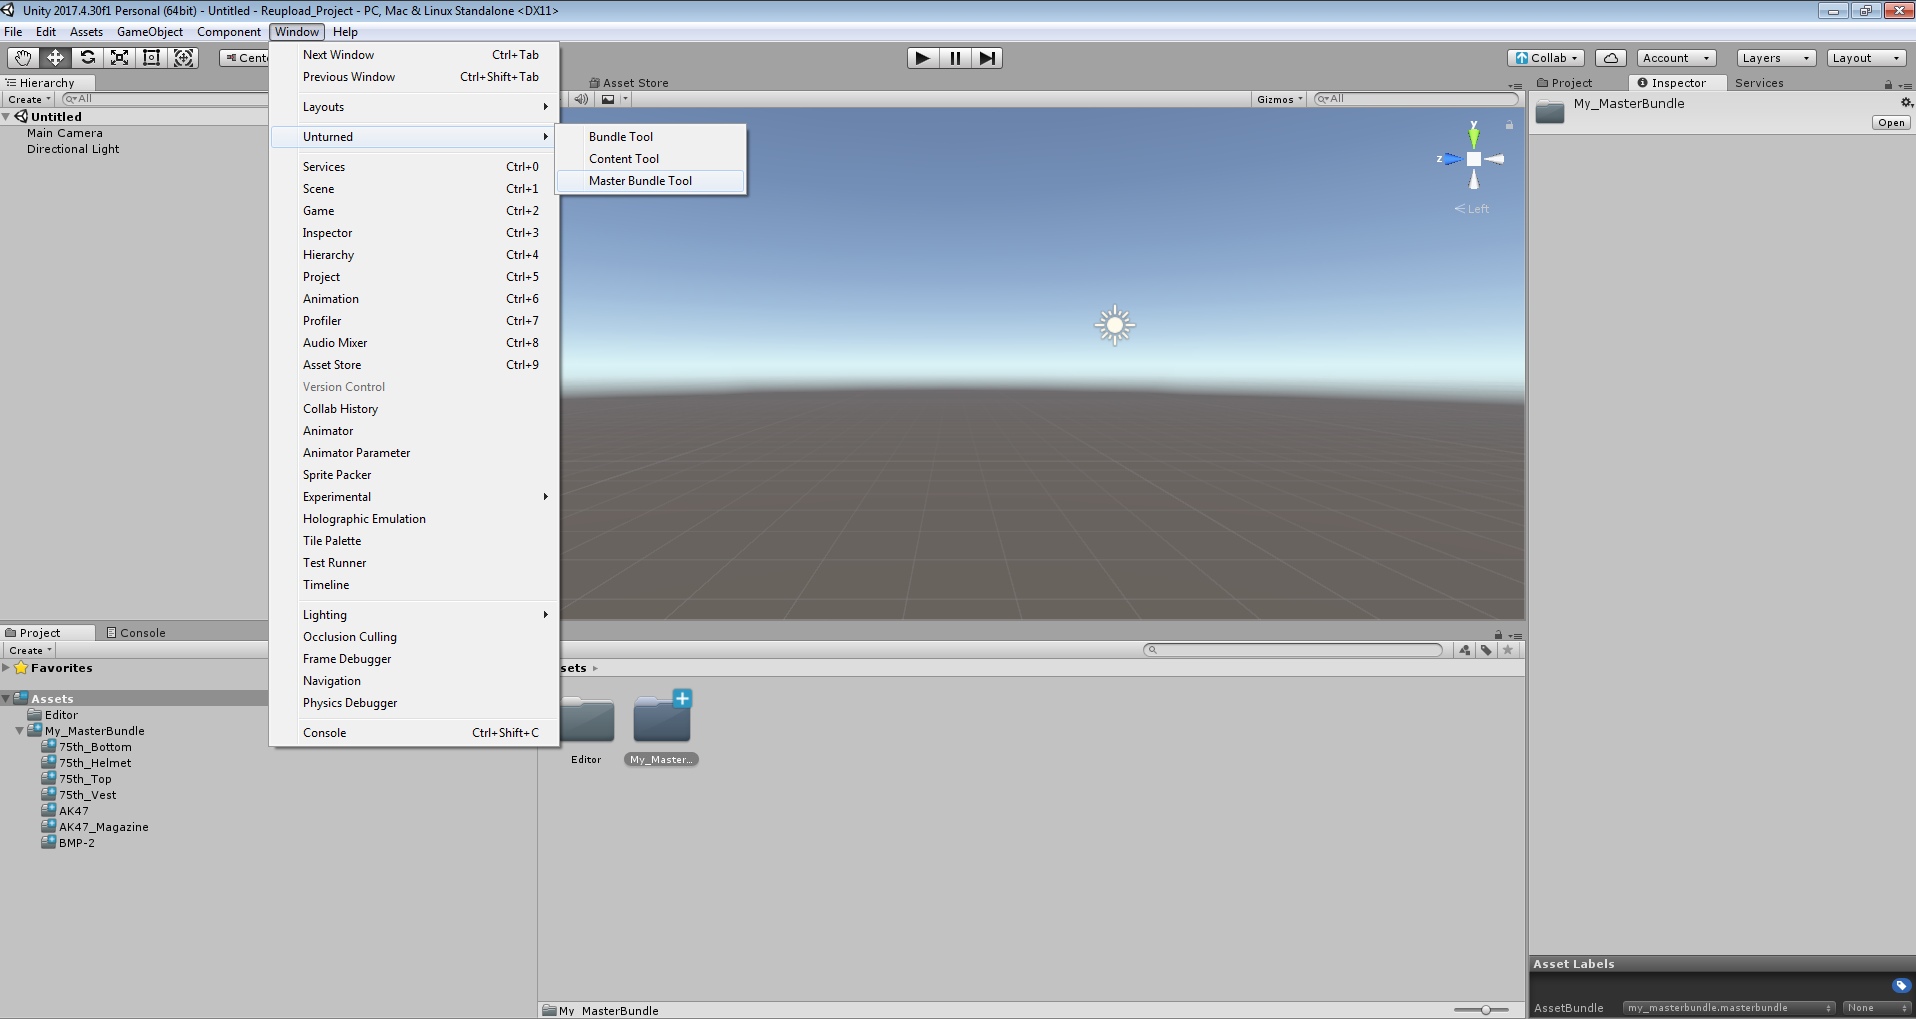Open the AssetBundle variant None dropdown
The image size is (1916, 1019).
(x=1877, y=1008)
